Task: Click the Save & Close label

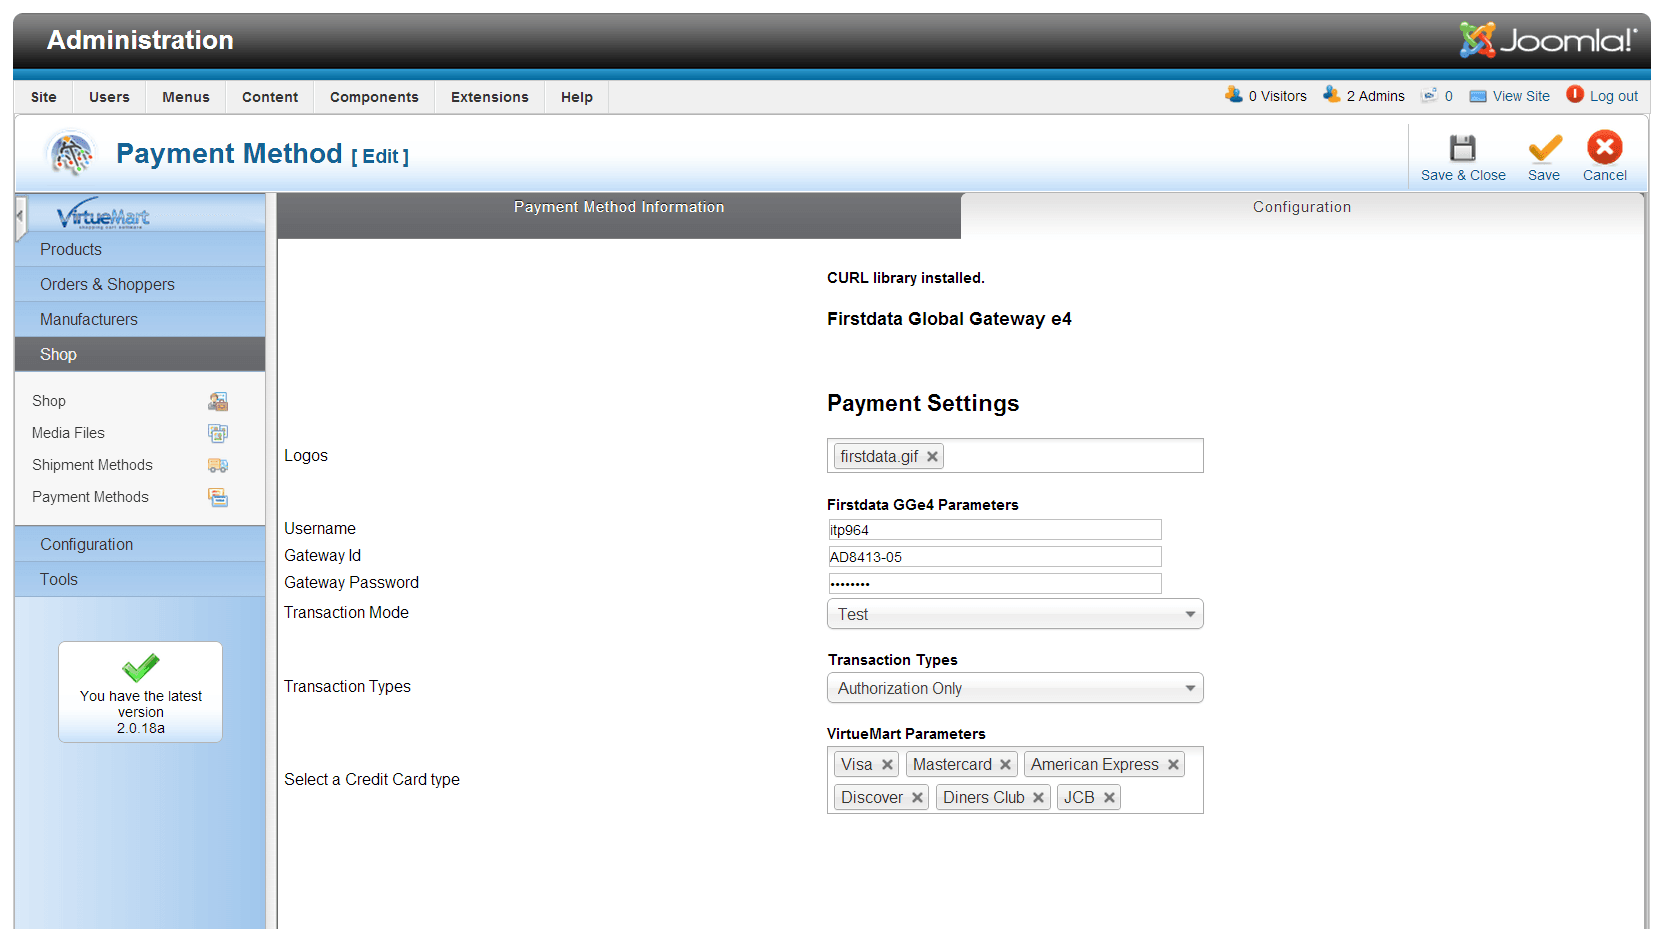Action: [1463, 175]
